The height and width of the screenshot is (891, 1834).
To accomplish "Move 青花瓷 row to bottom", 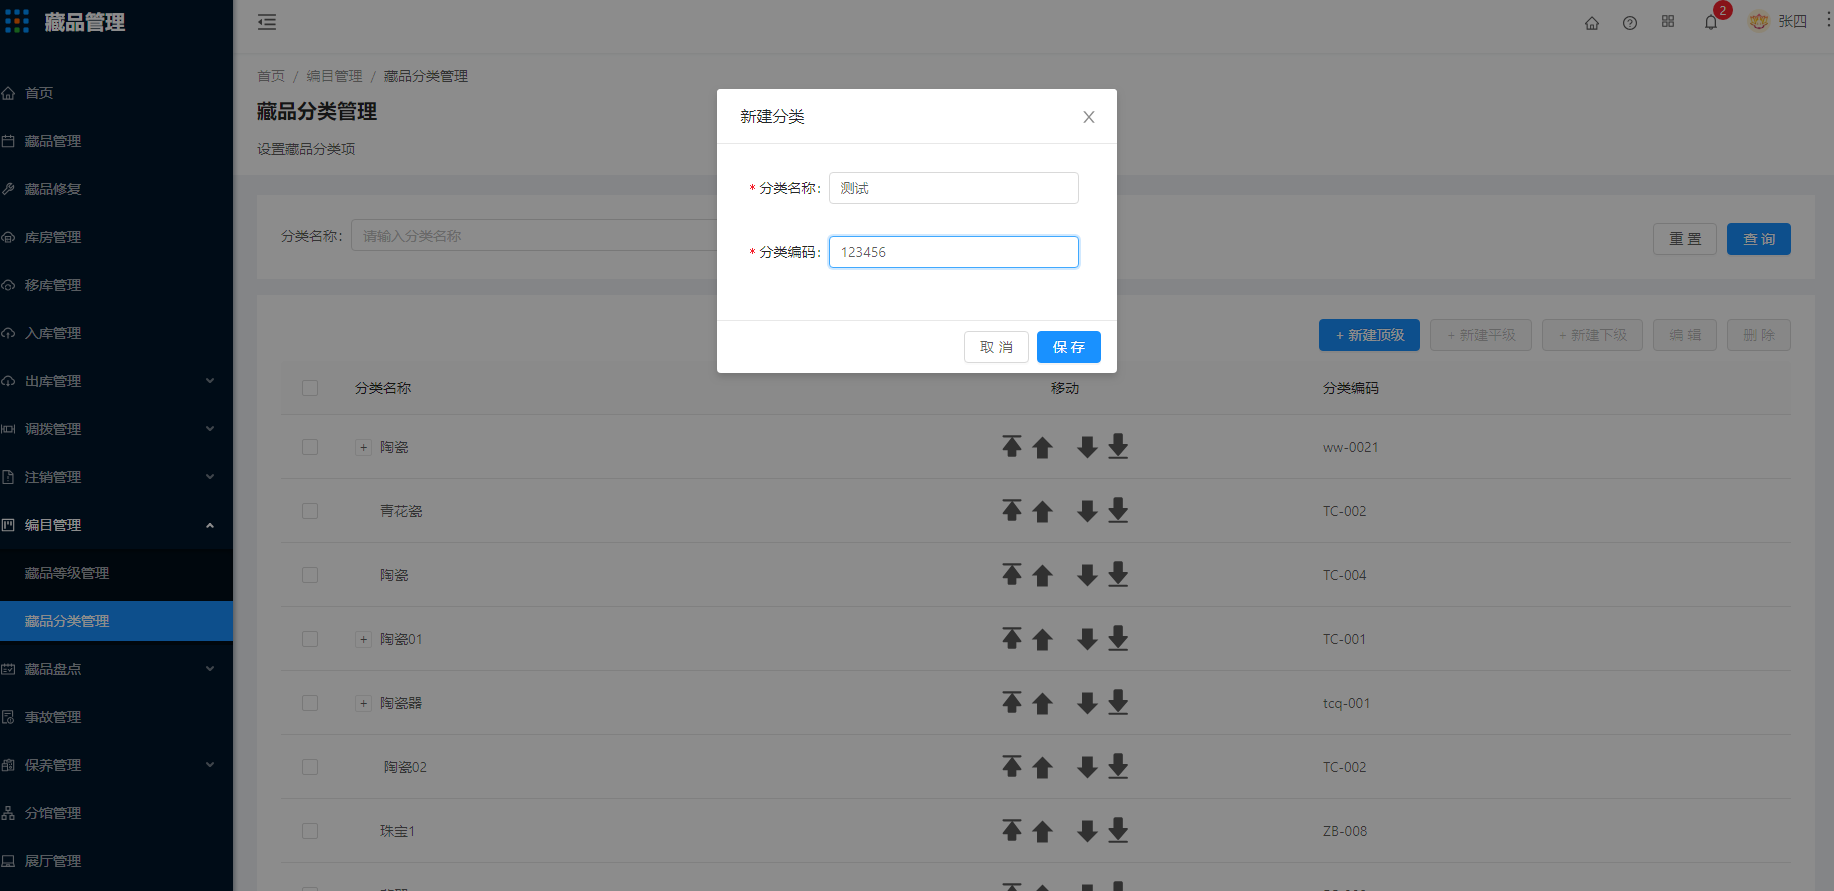I will click(x=1118, y=511).
